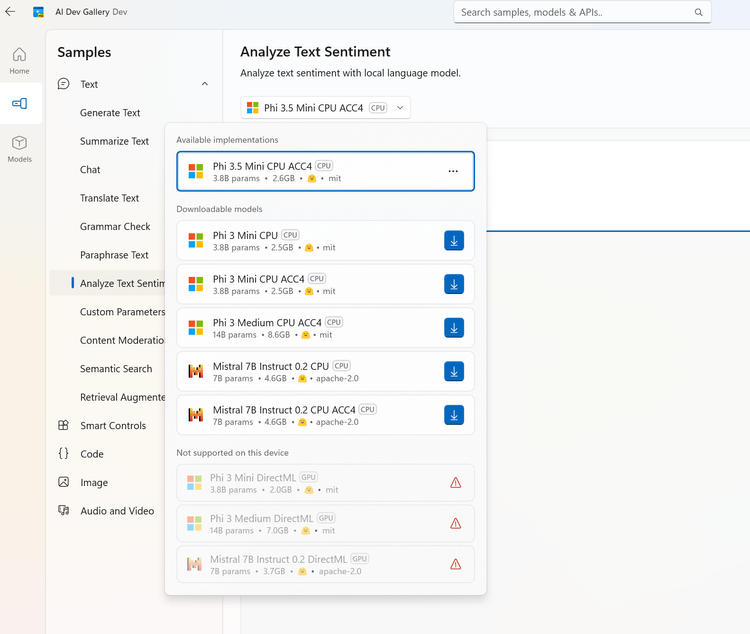Click the back arrow button
This screenshot has width=750, height=634.
pos(11,13)
